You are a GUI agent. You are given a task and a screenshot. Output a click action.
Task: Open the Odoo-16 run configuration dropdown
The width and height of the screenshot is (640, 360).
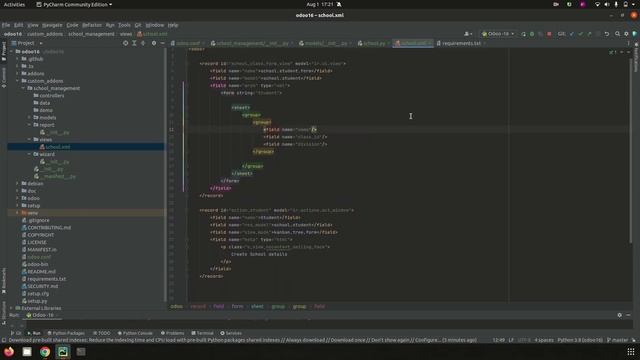tap(498, 34)
